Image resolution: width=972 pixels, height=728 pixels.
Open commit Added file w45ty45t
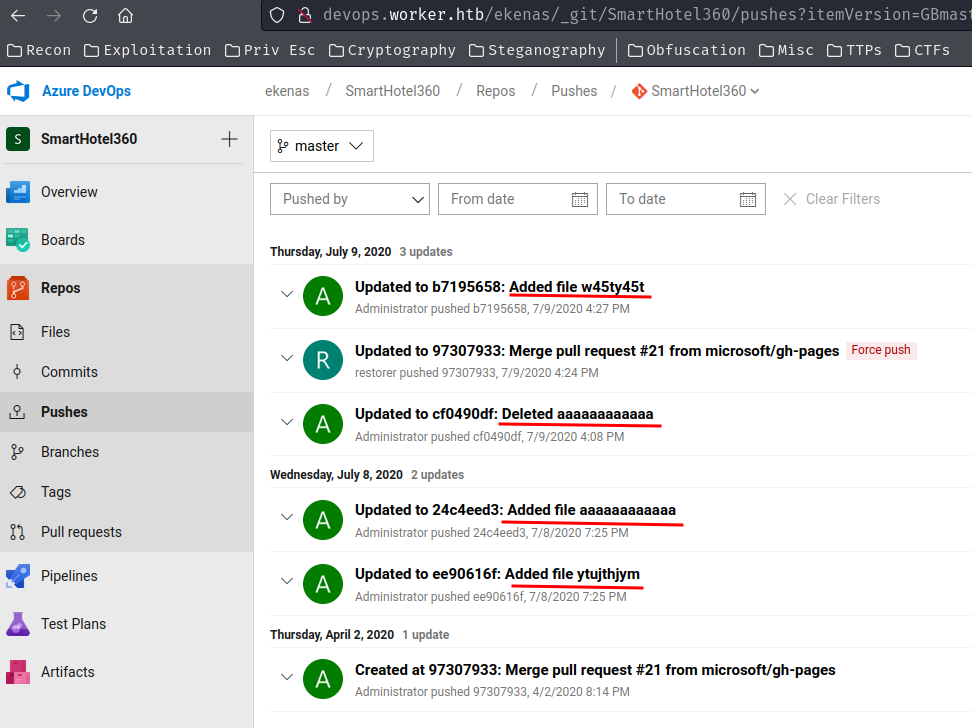coord(577,287)
